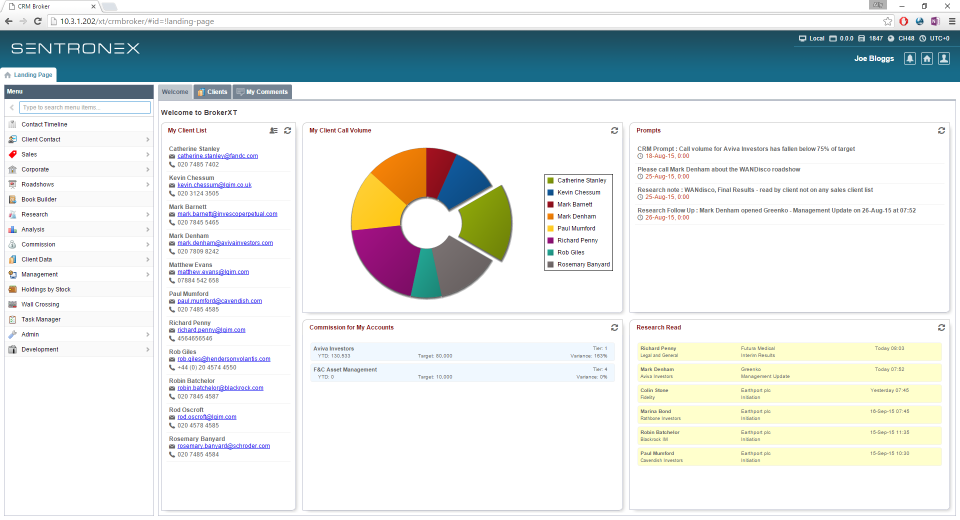This screenshot has width=960, height=520.
Task: Open Mark Denham Greenko research row
Action: 789,373
